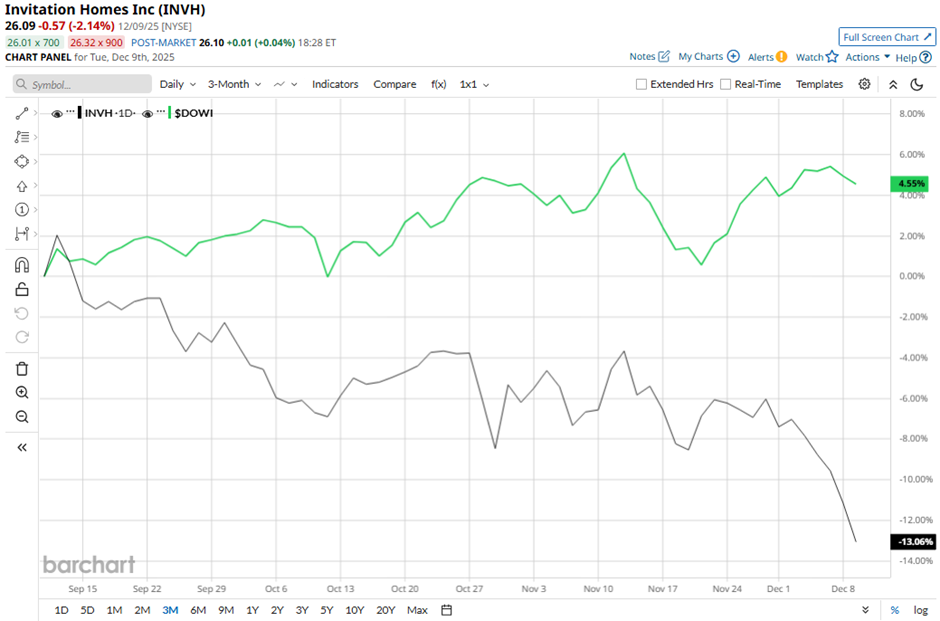Click the unlock drawings icon
940x621 pixels.
[x=22, y=290]
